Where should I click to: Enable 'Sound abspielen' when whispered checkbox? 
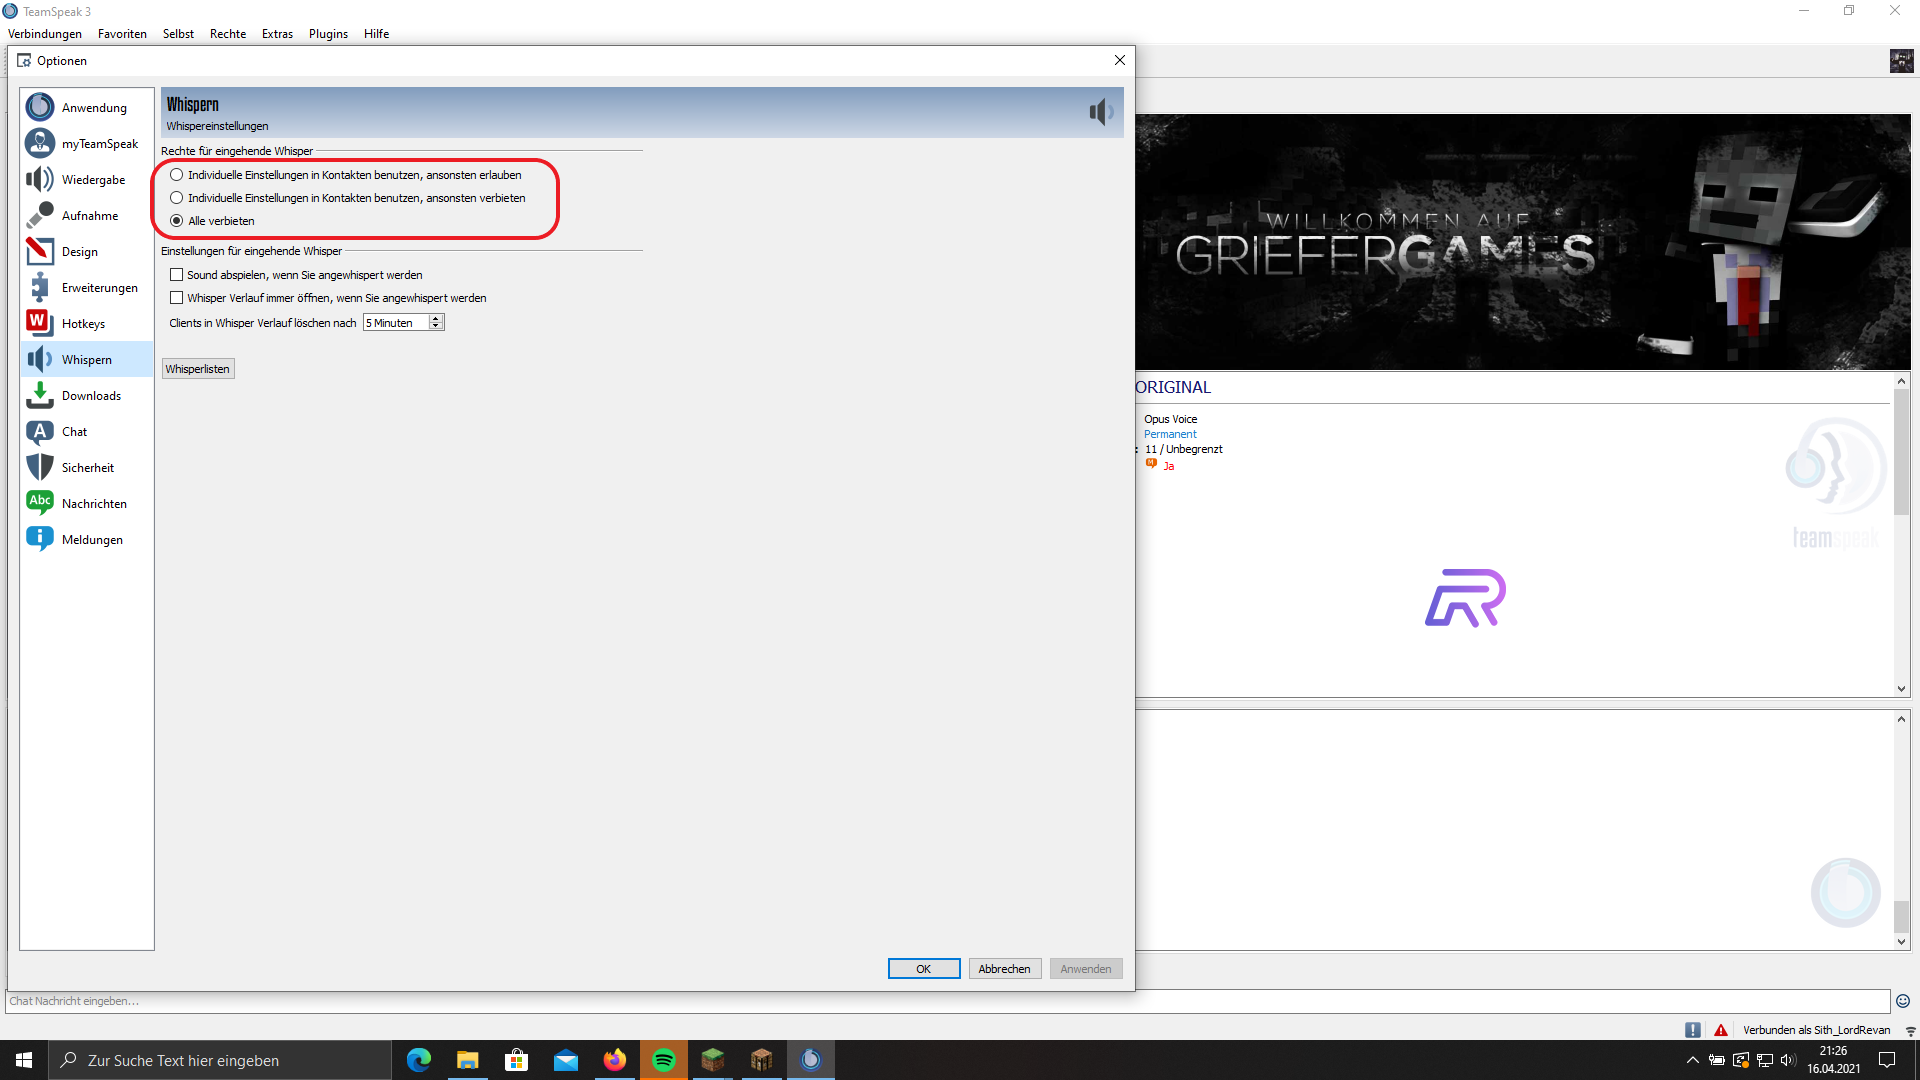(x=177, y=275)
